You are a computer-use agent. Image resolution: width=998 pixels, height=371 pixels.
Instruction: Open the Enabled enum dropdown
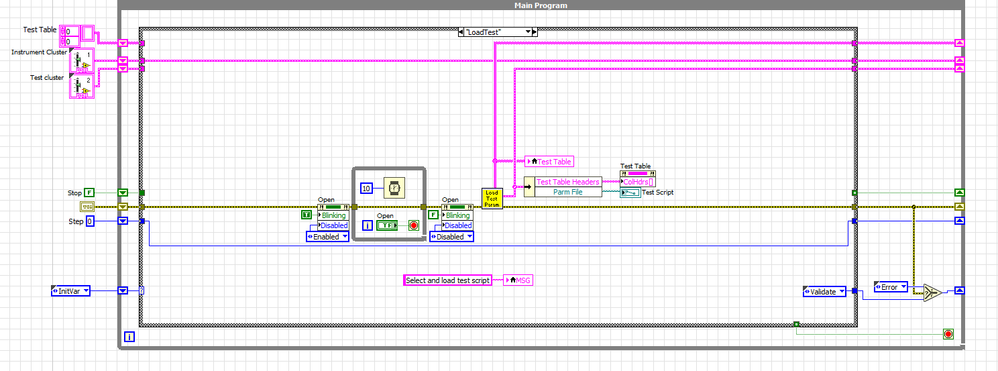(328, 236)
